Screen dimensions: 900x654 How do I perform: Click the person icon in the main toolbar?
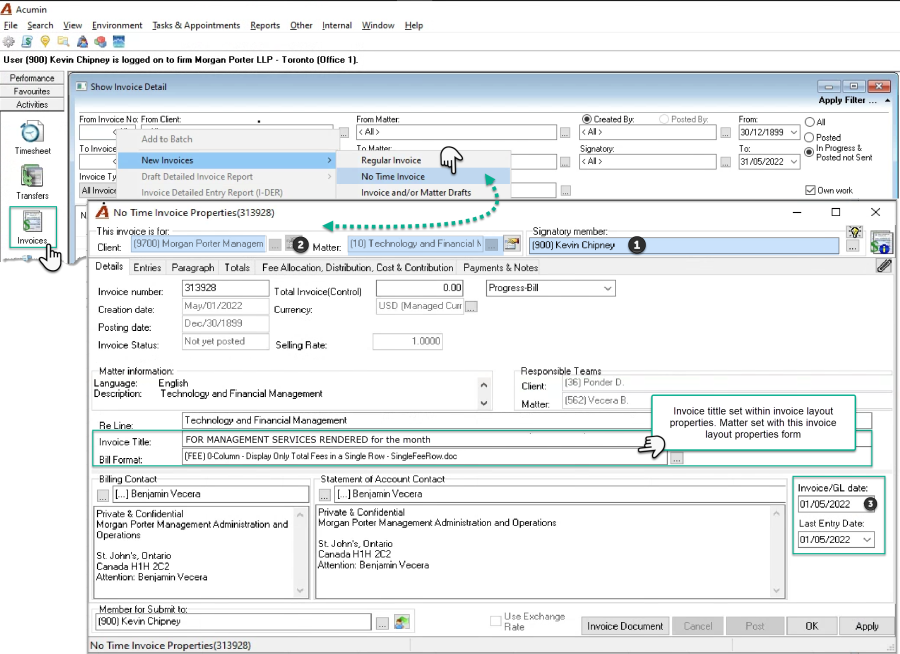tap(83, 41)
